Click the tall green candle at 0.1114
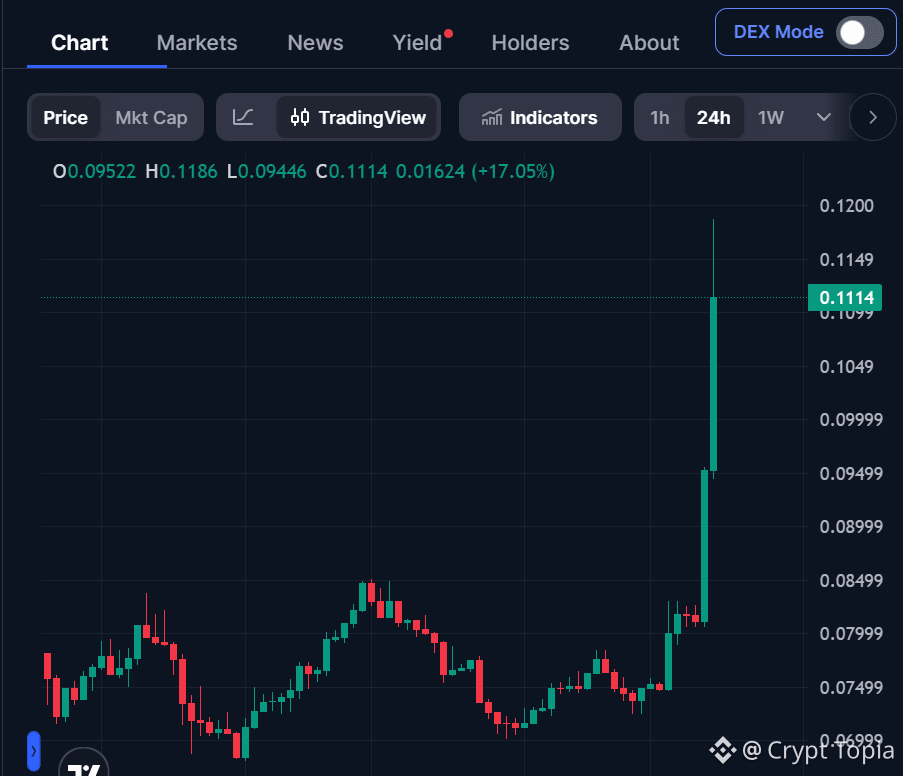The height and width of the screenshot is (776, 903). pos(714,384)
